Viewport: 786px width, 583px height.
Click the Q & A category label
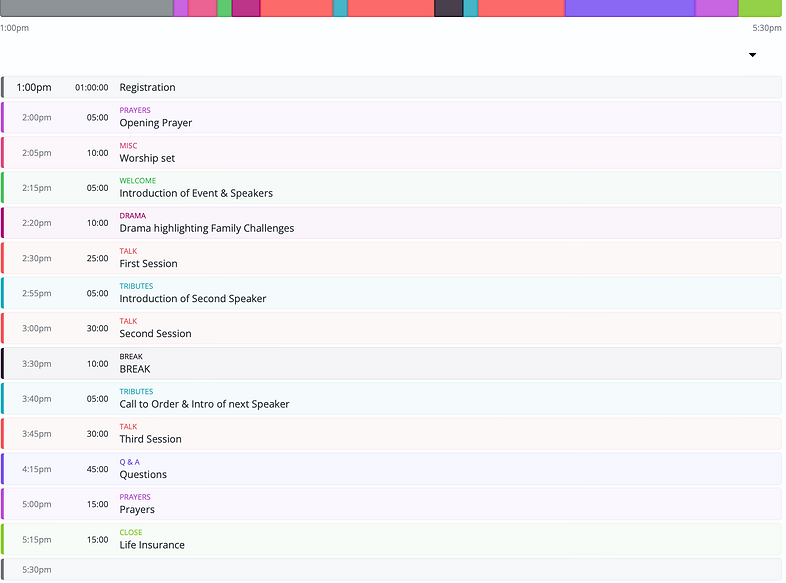click(x=129, y=462)
